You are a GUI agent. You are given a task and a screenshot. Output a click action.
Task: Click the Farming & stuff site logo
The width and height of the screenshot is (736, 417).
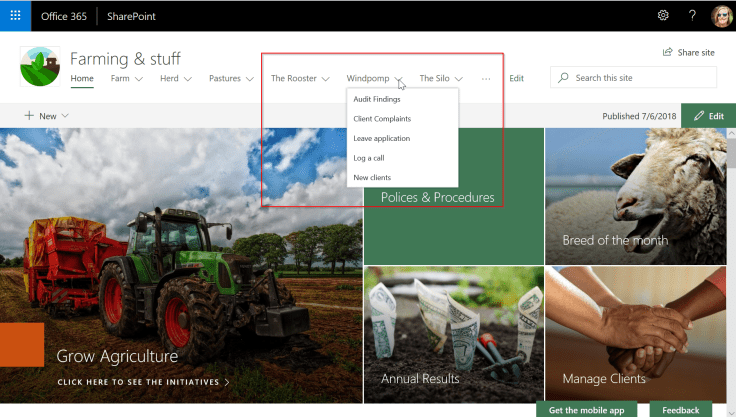point(40,67)
